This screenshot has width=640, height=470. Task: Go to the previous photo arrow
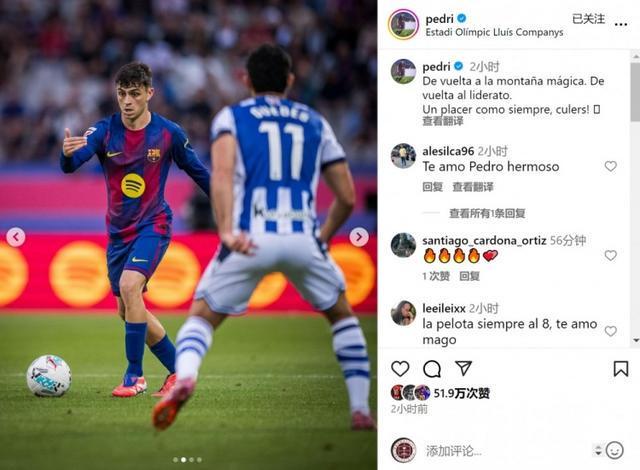pos(16,237)
